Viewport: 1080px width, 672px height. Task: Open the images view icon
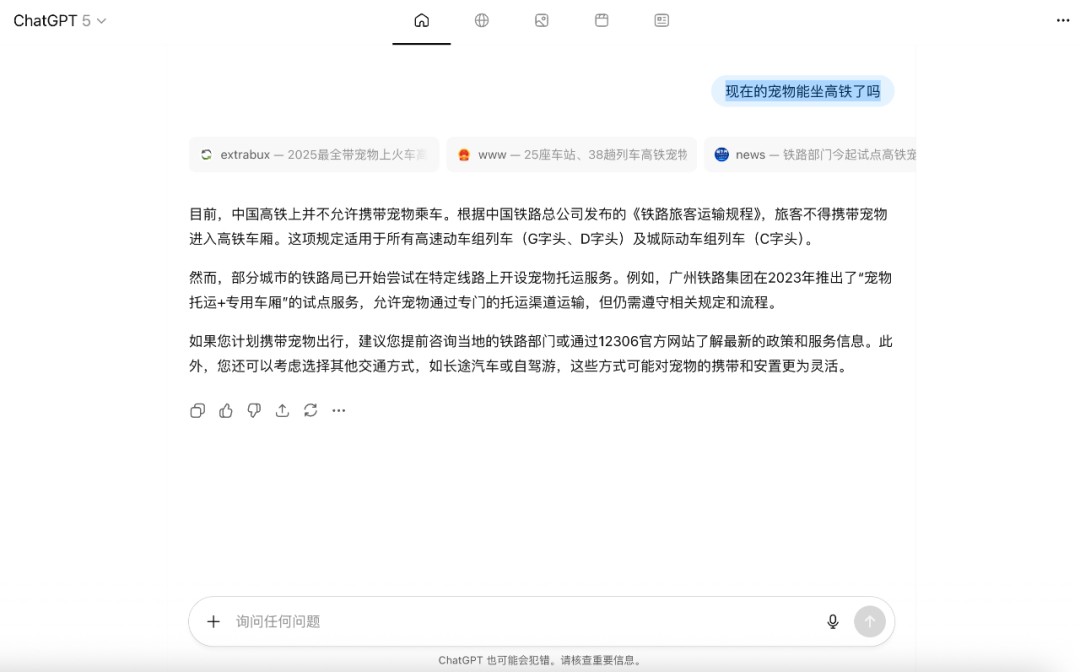pos(541,20)
